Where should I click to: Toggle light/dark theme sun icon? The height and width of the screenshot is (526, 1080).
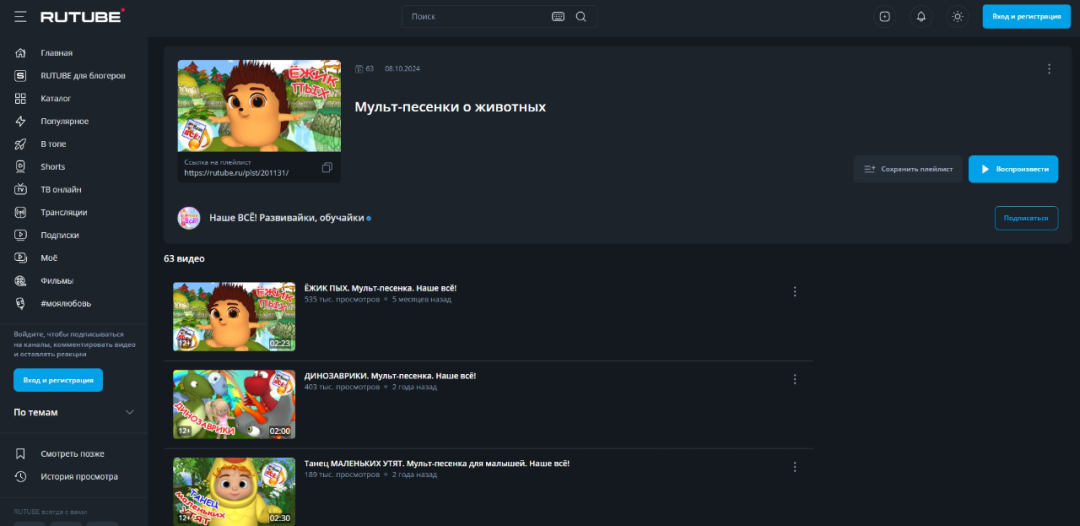click(958, 16)
